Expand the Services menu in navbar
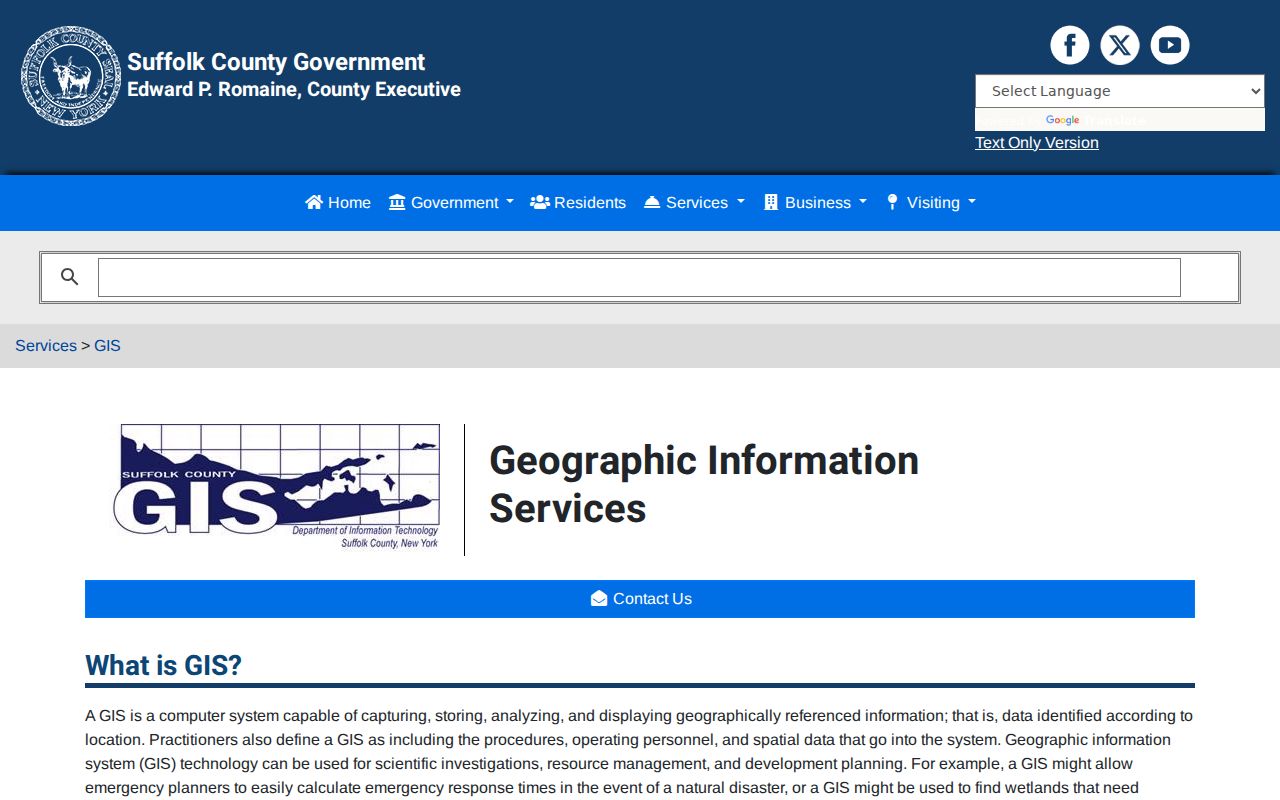The height and width of the screenshot is (800, 1280). pos(694,202)
